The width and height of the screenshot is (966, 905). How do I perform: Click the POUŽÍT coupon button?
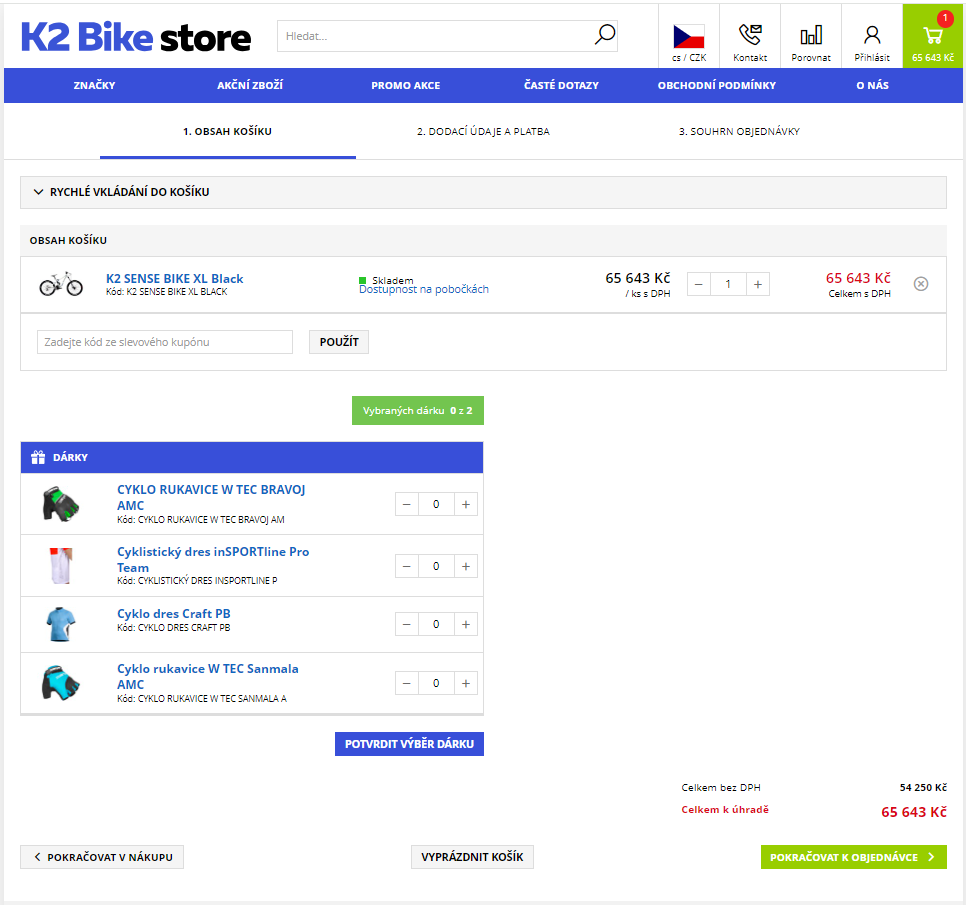pos(339,342)
